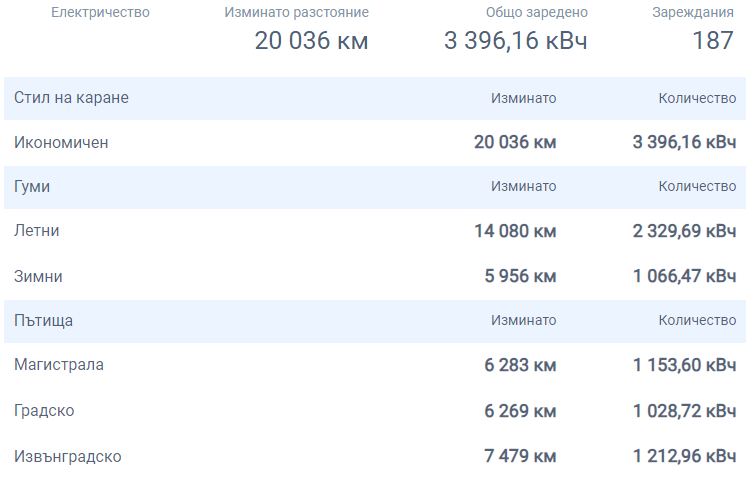Click the 7 479 км distance value
The height and width of the screenshot is (482, 748).
[x=520, y=457]
